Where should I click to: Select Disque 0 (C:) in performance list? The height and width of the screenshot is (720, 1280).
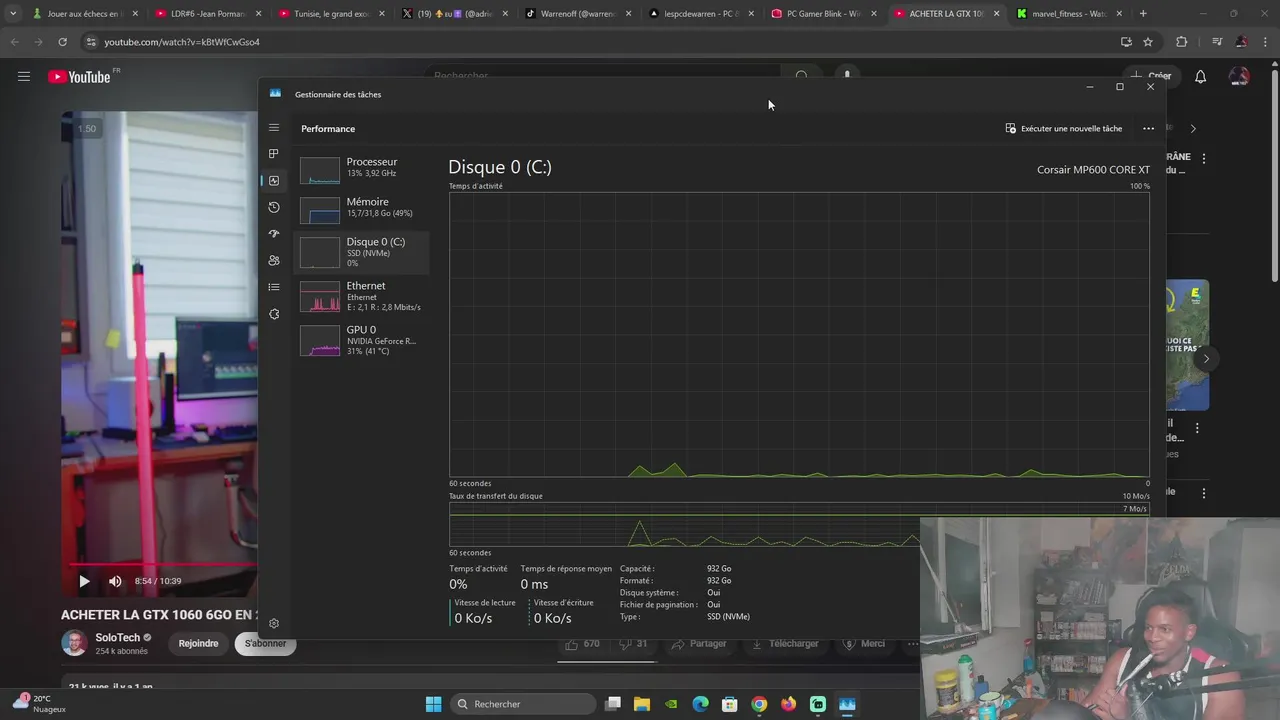tap(362, 252)
